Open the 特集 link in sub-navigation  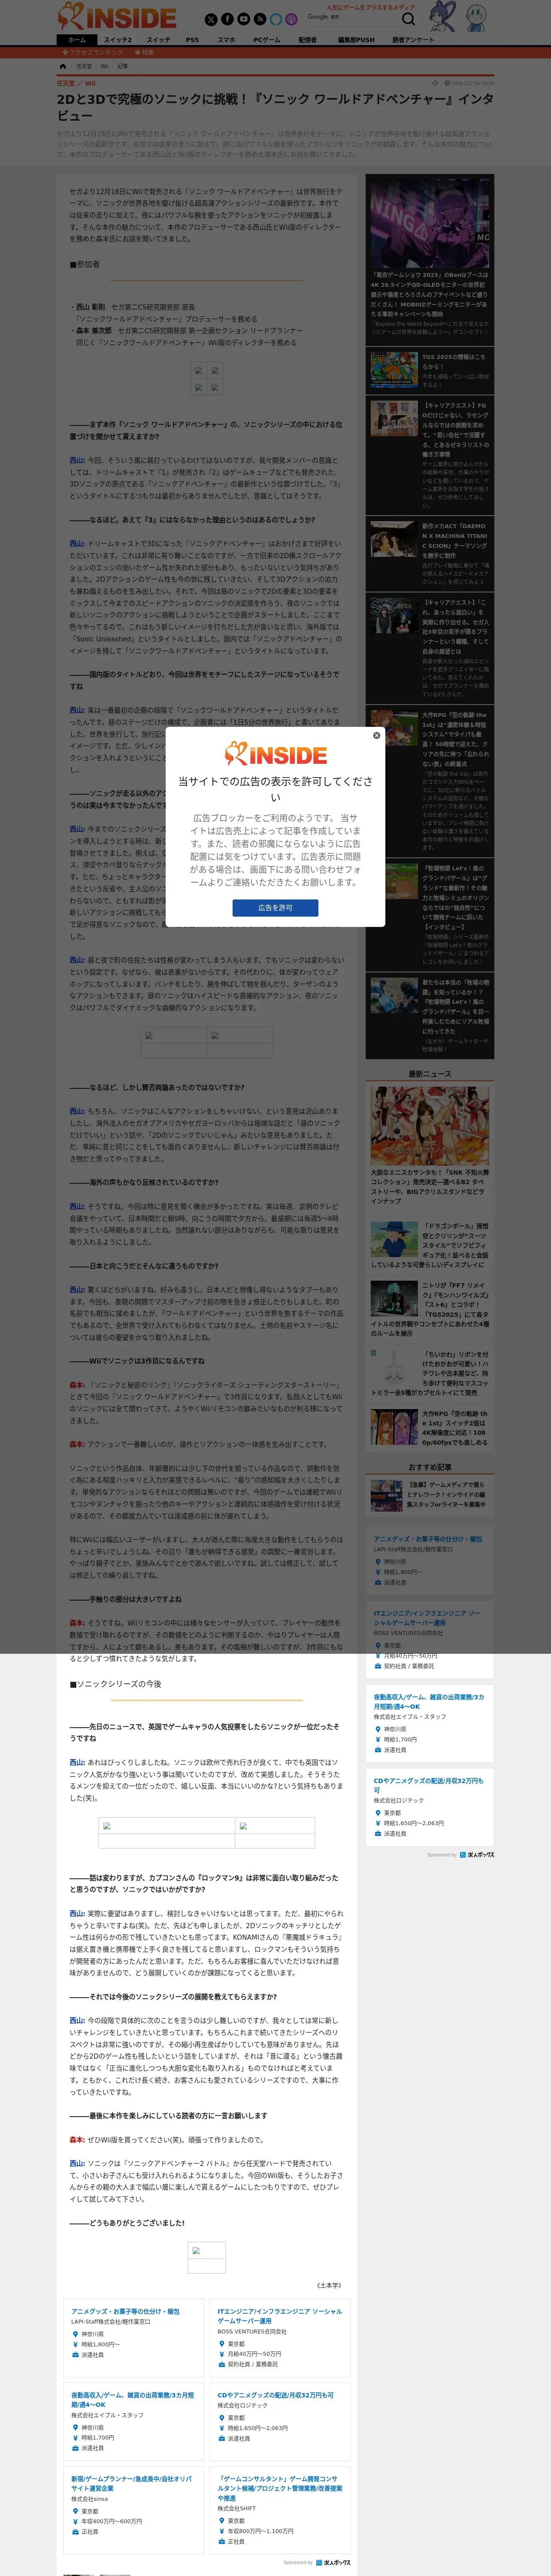pyautogui.click(x=144, y=52)
